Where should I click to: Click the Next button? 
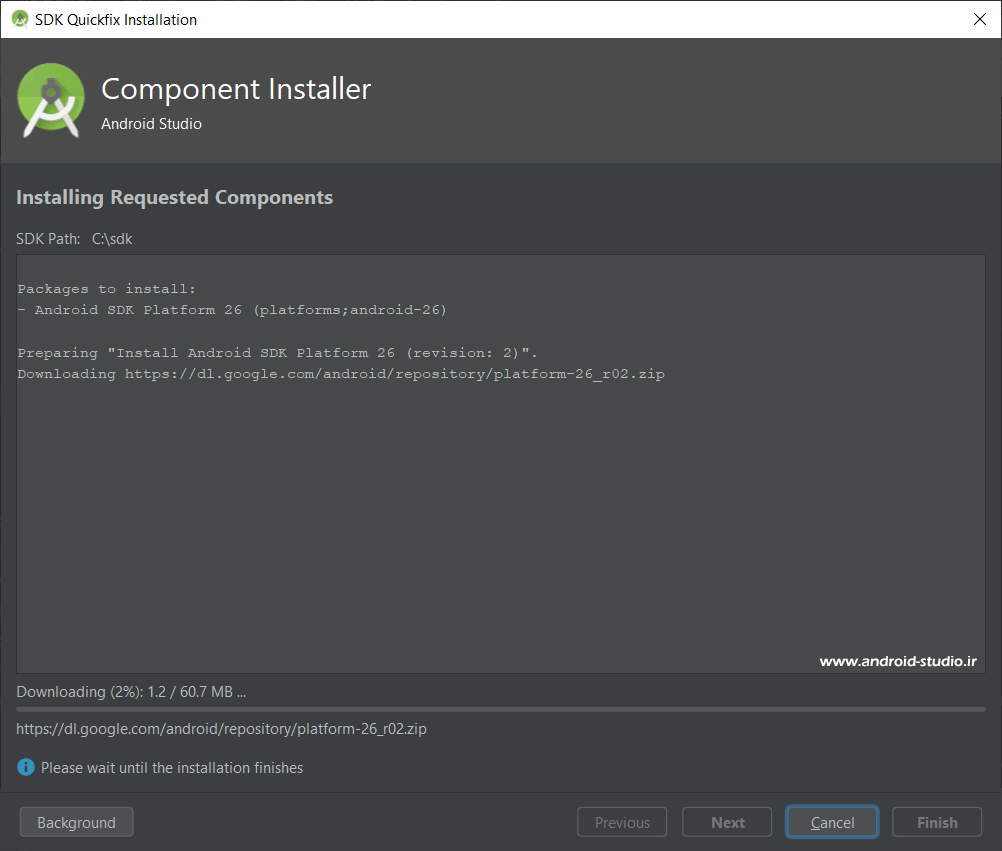(727, 822)
